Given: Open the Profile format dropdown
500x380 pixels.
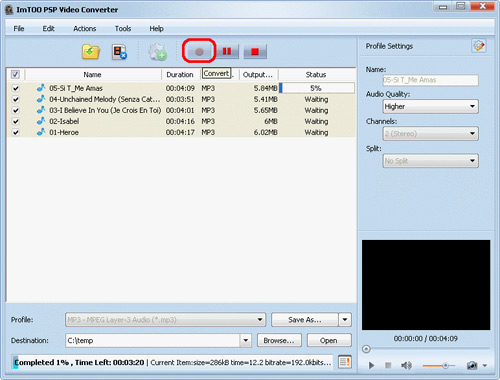Looking at the screenshot, I should (x=165, y=320).
